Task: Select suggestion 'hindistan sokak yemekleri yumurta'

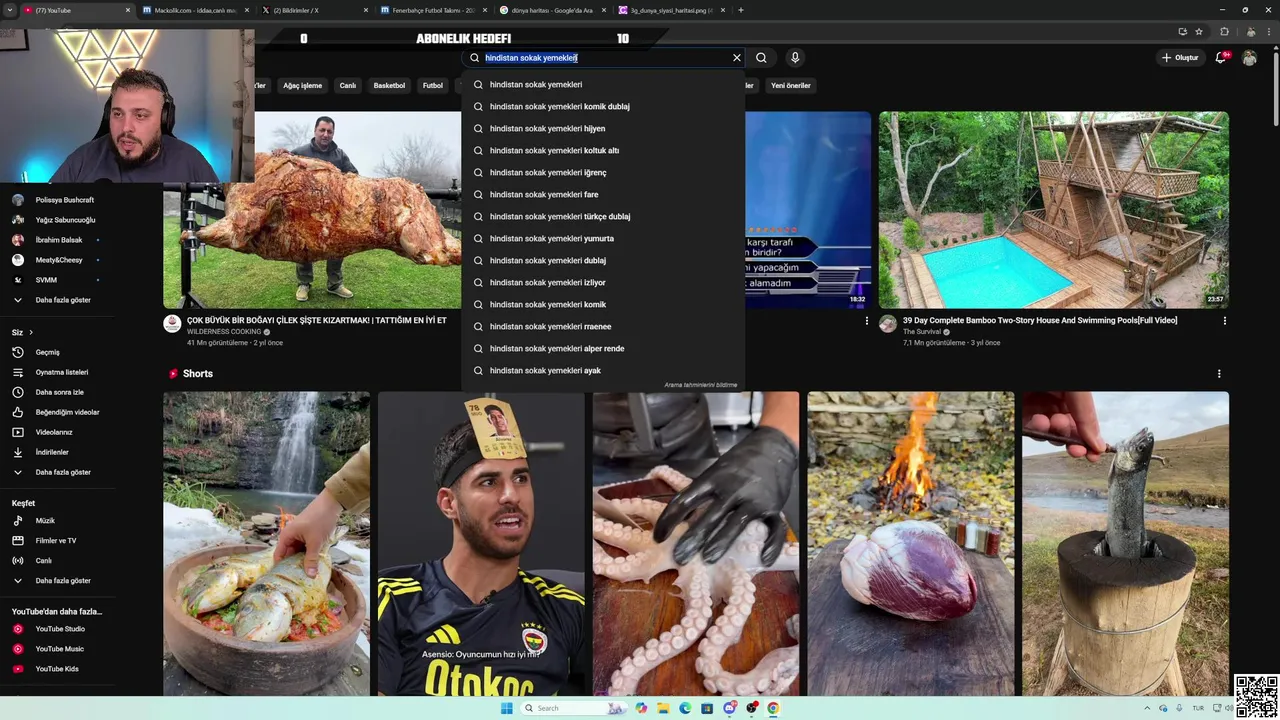Action: pos(603,239)
